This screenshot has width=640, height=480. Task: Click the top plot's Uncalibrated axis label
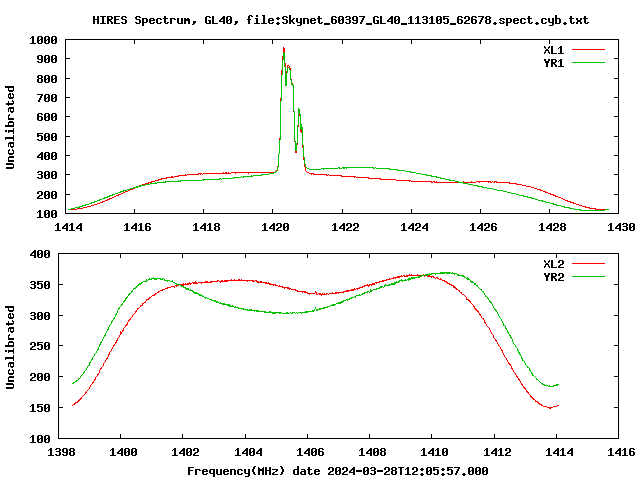click(10, 127)
